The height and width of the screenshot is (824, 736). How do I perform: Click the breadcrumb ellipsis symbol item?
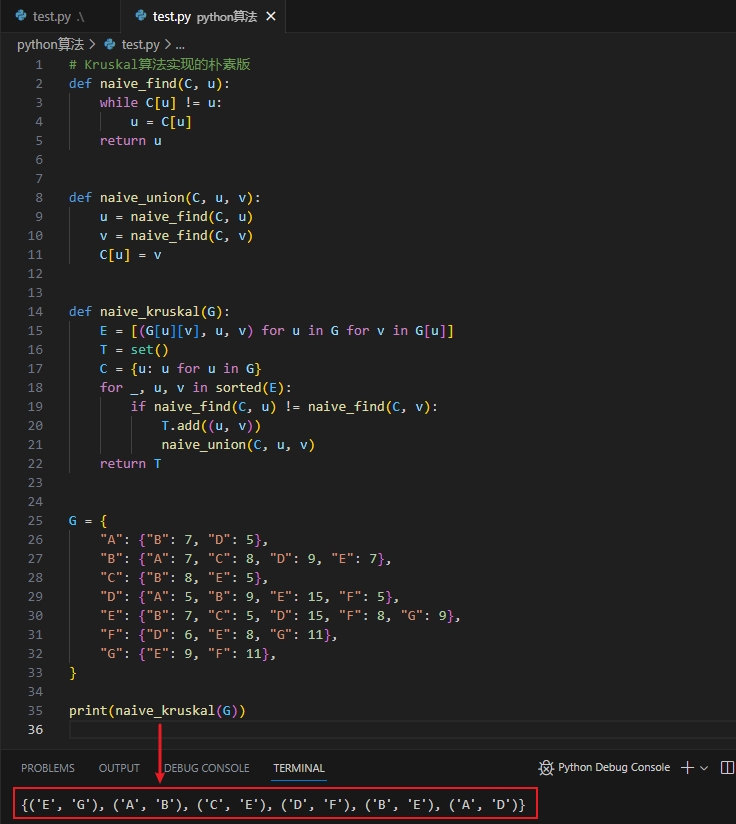coord(180,45)
